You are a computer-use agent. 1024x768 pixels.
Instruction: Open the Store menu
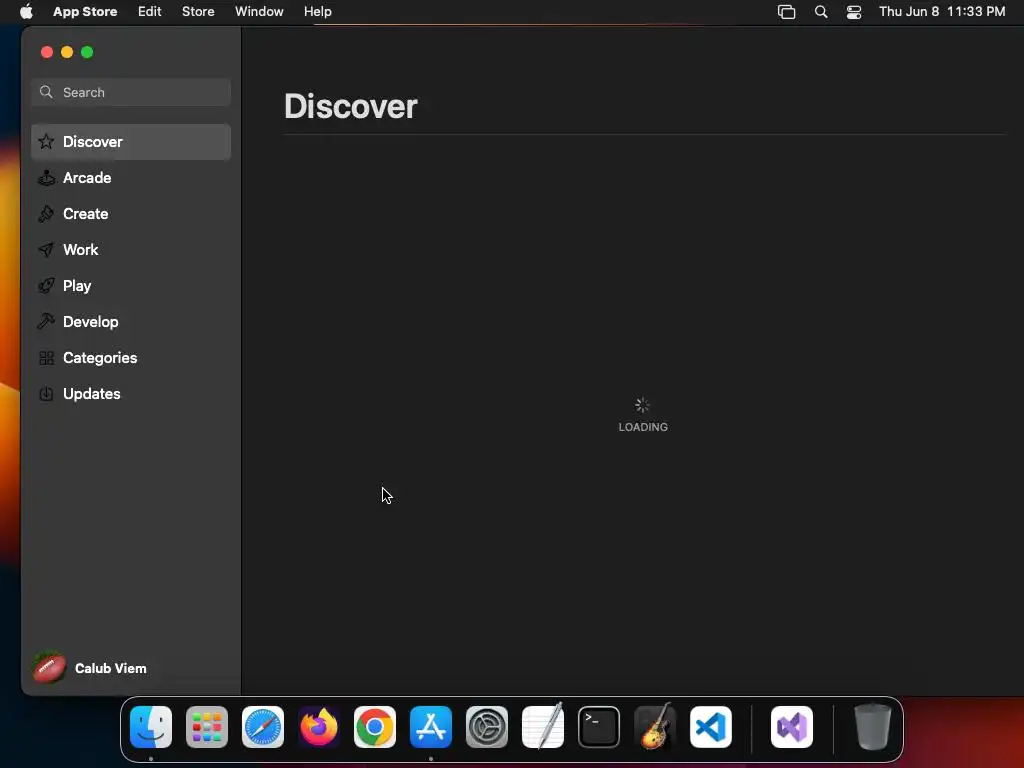(198, 12)
